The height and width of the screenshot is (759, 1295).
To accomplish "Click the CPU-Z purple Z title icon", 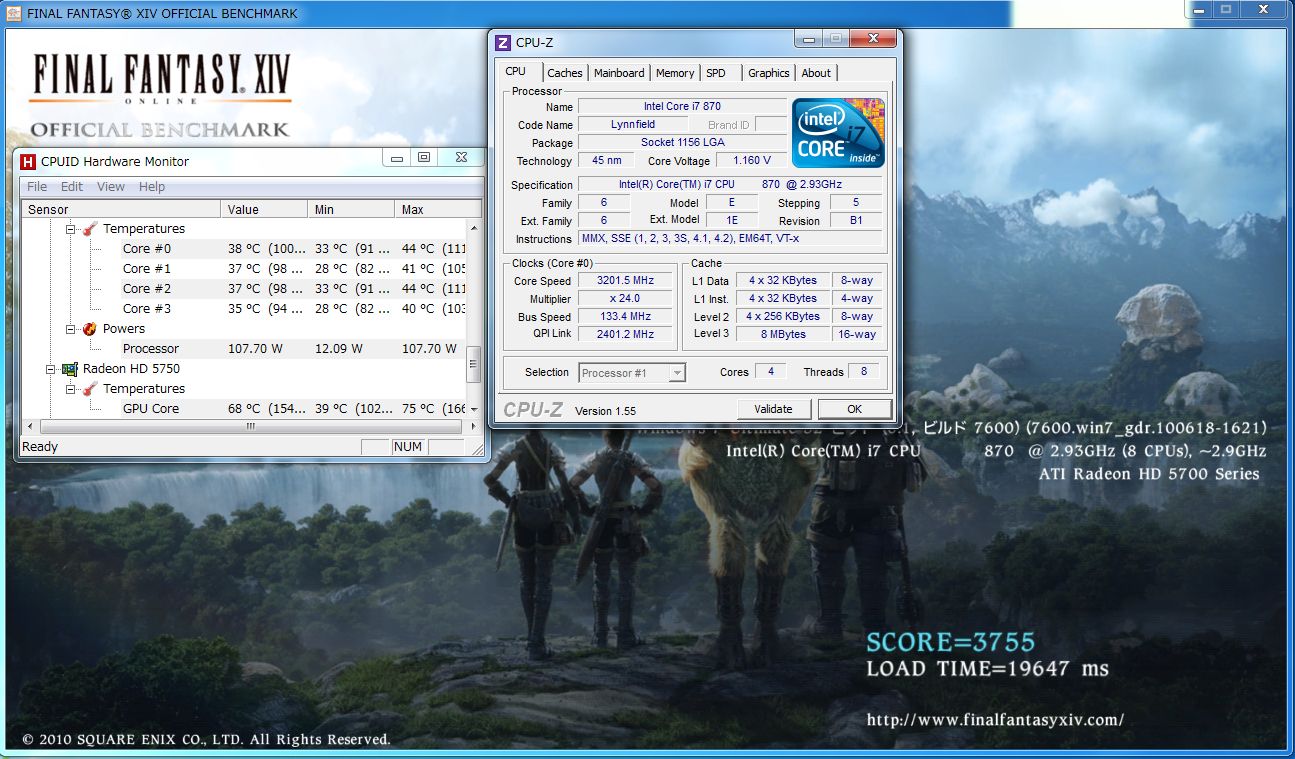I will 503,42.
